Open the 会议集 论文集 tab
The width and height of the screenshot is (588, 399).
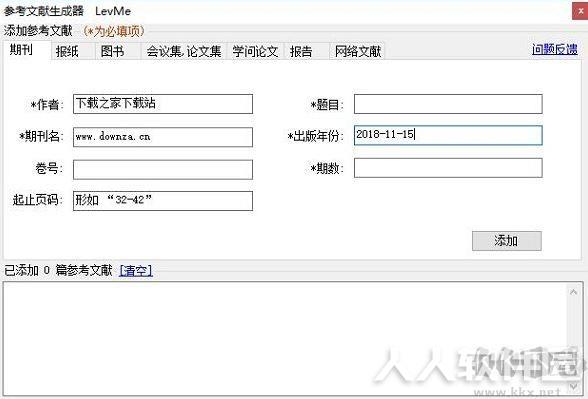(x=183, y=51)
